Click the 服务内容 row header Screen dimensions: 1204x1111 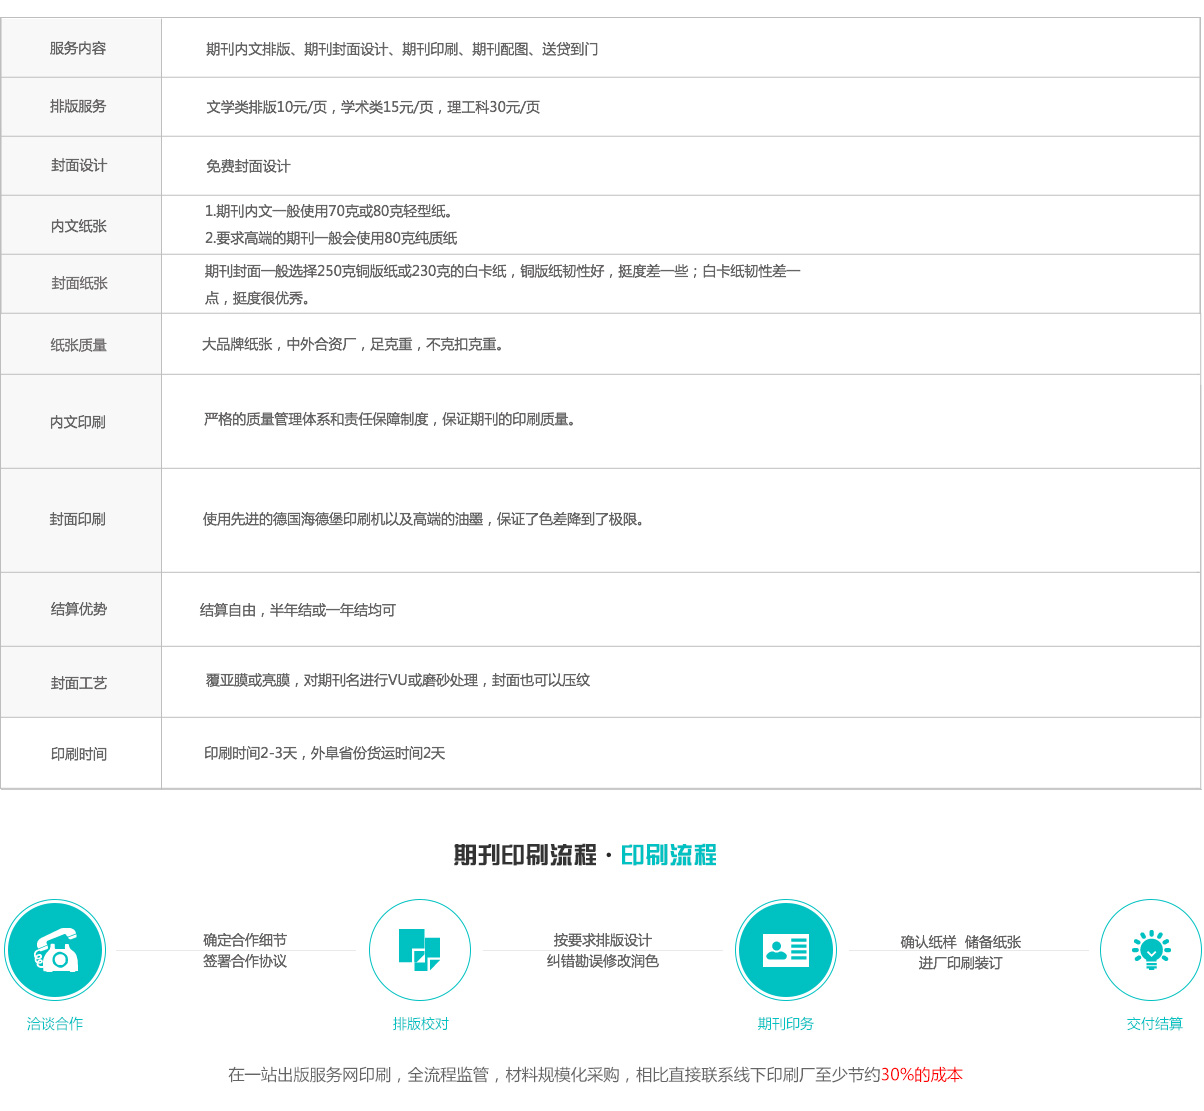pos(78,48)
